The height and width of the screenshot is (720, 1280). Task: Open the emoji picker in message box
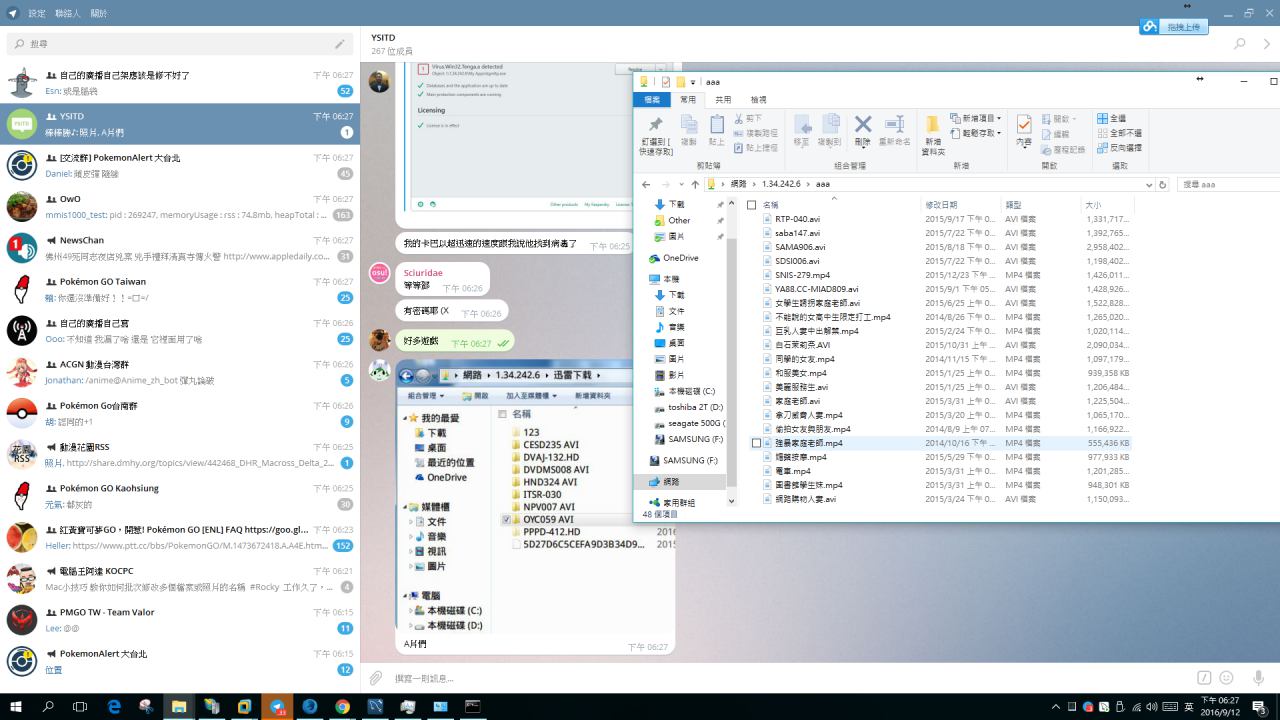click(x=1226, y=678)
